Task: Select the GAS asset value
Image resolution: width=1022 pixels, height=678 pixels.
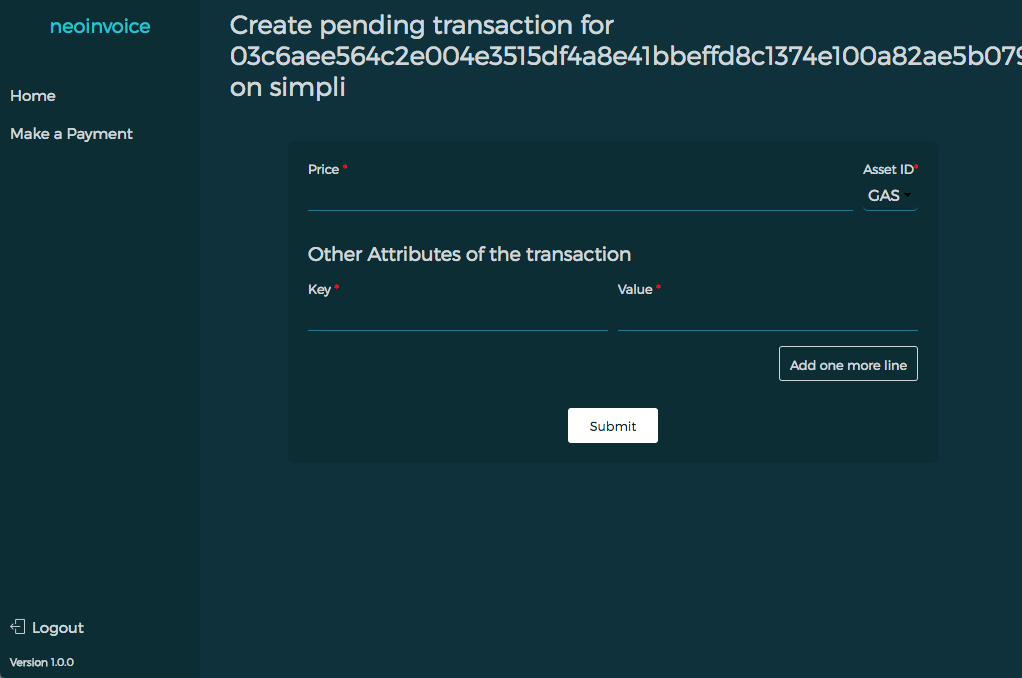Action: 883,196
